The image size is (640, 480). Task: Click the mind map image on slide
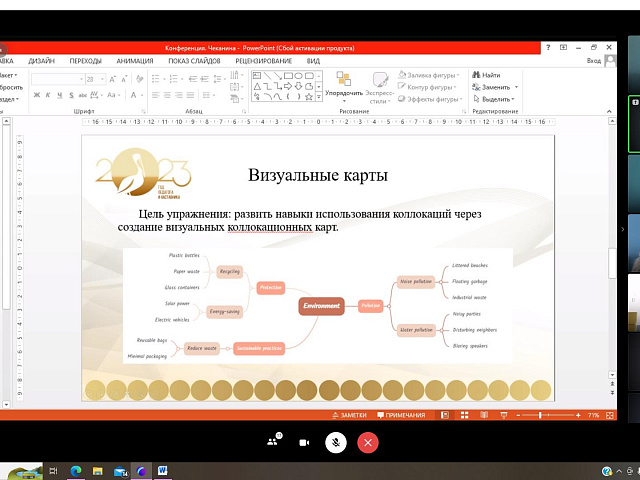(317, 305)
